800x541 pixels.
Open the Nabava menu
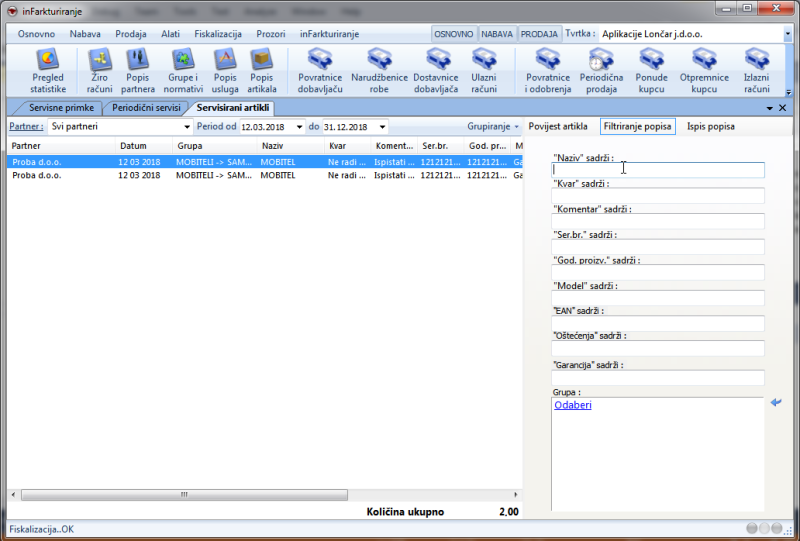click(x=85, y=34)
